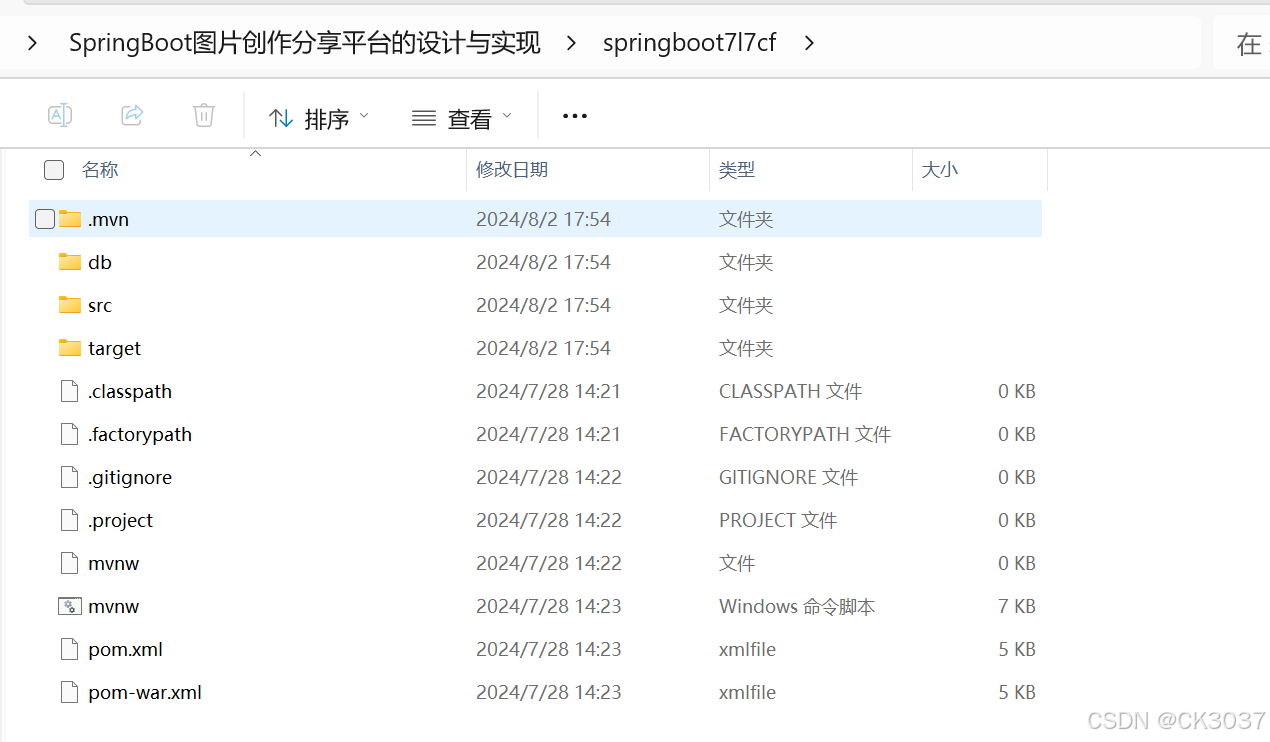The image size is (1270, 742).
Task: Go to SpringBoot图片创作分享平台的设计与实现 breadcrumb
Action: coord(305,43)
